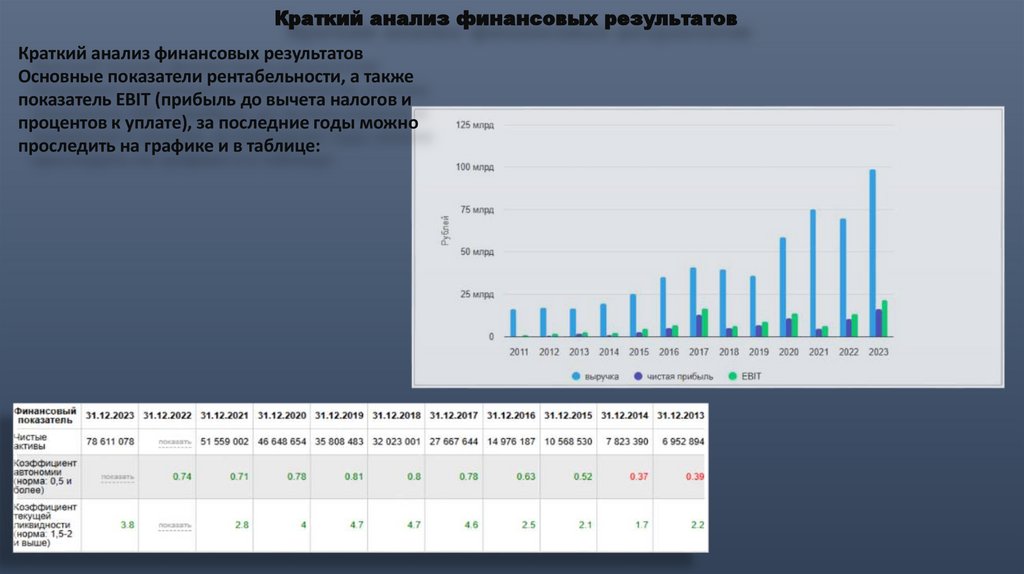Click the 2017 year label on chart axis
The height and width of the screenshot is (574, 1024).
[x=699, y=352]
